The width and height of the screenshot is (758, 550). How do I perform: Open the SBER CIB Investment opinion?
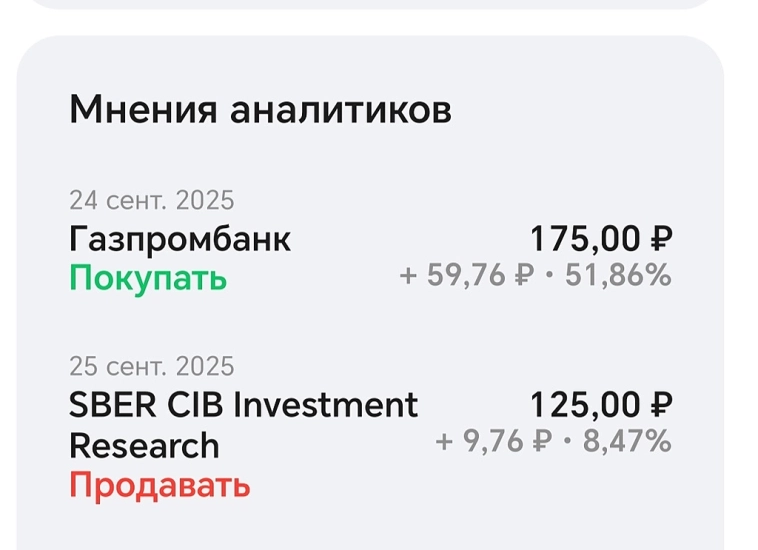click(243, 405)
